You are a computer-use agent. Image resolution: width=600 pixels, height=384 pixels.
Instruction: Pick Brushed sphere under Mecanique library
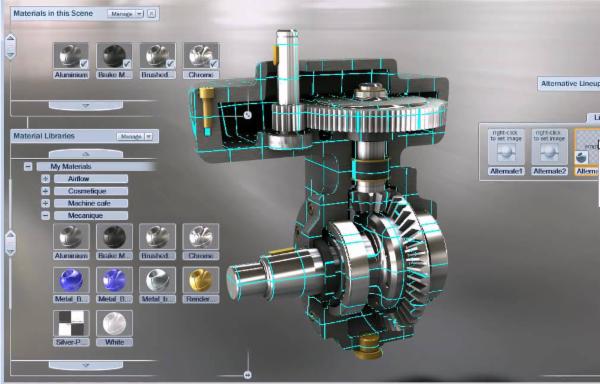click(157, 236)
